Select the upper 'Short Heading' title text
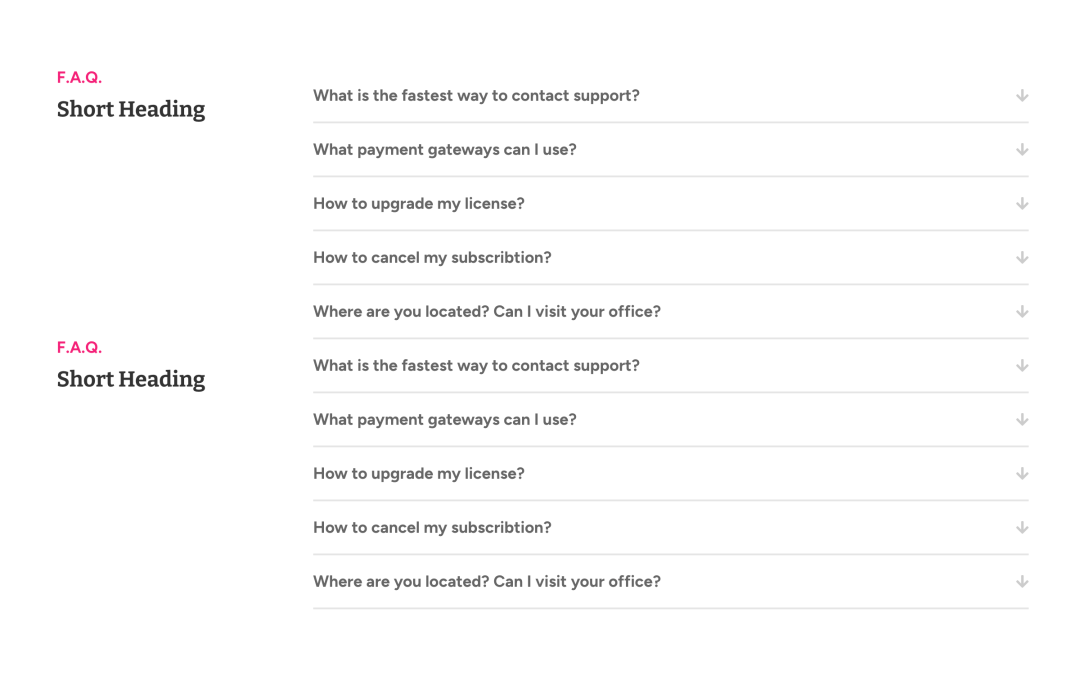This screenshot has width=1080, height=675. coord(131,110)
